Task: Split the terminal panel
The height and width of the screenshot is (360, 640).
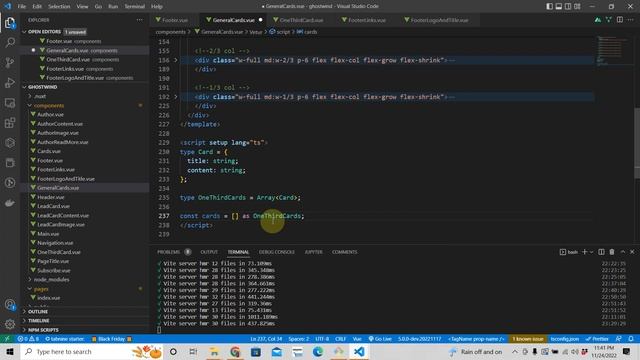Action: tap(601, 252)
